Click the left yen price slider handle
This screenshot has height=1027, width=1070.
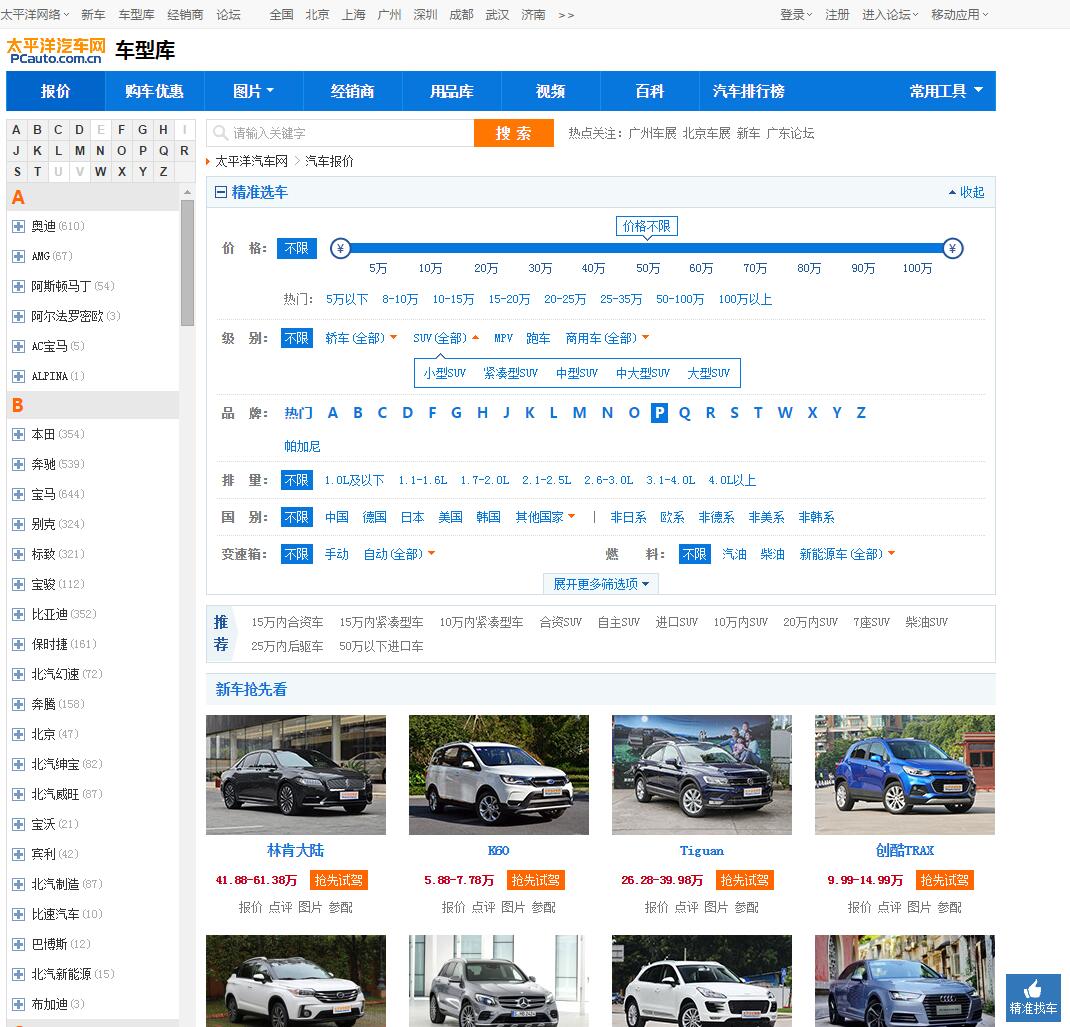pyautogui.click(x=340, y=248)
